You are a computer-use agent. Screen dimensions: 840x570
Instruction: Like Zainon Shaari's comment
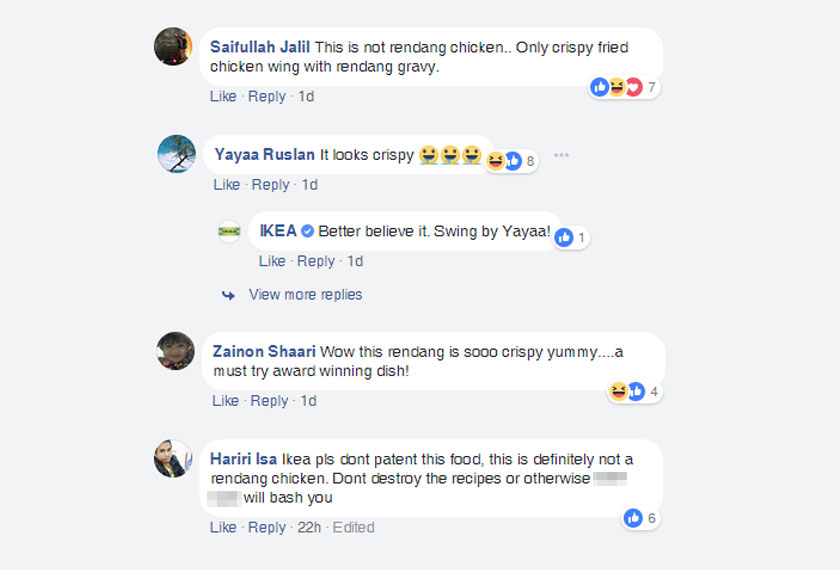(x=226, y=401)
